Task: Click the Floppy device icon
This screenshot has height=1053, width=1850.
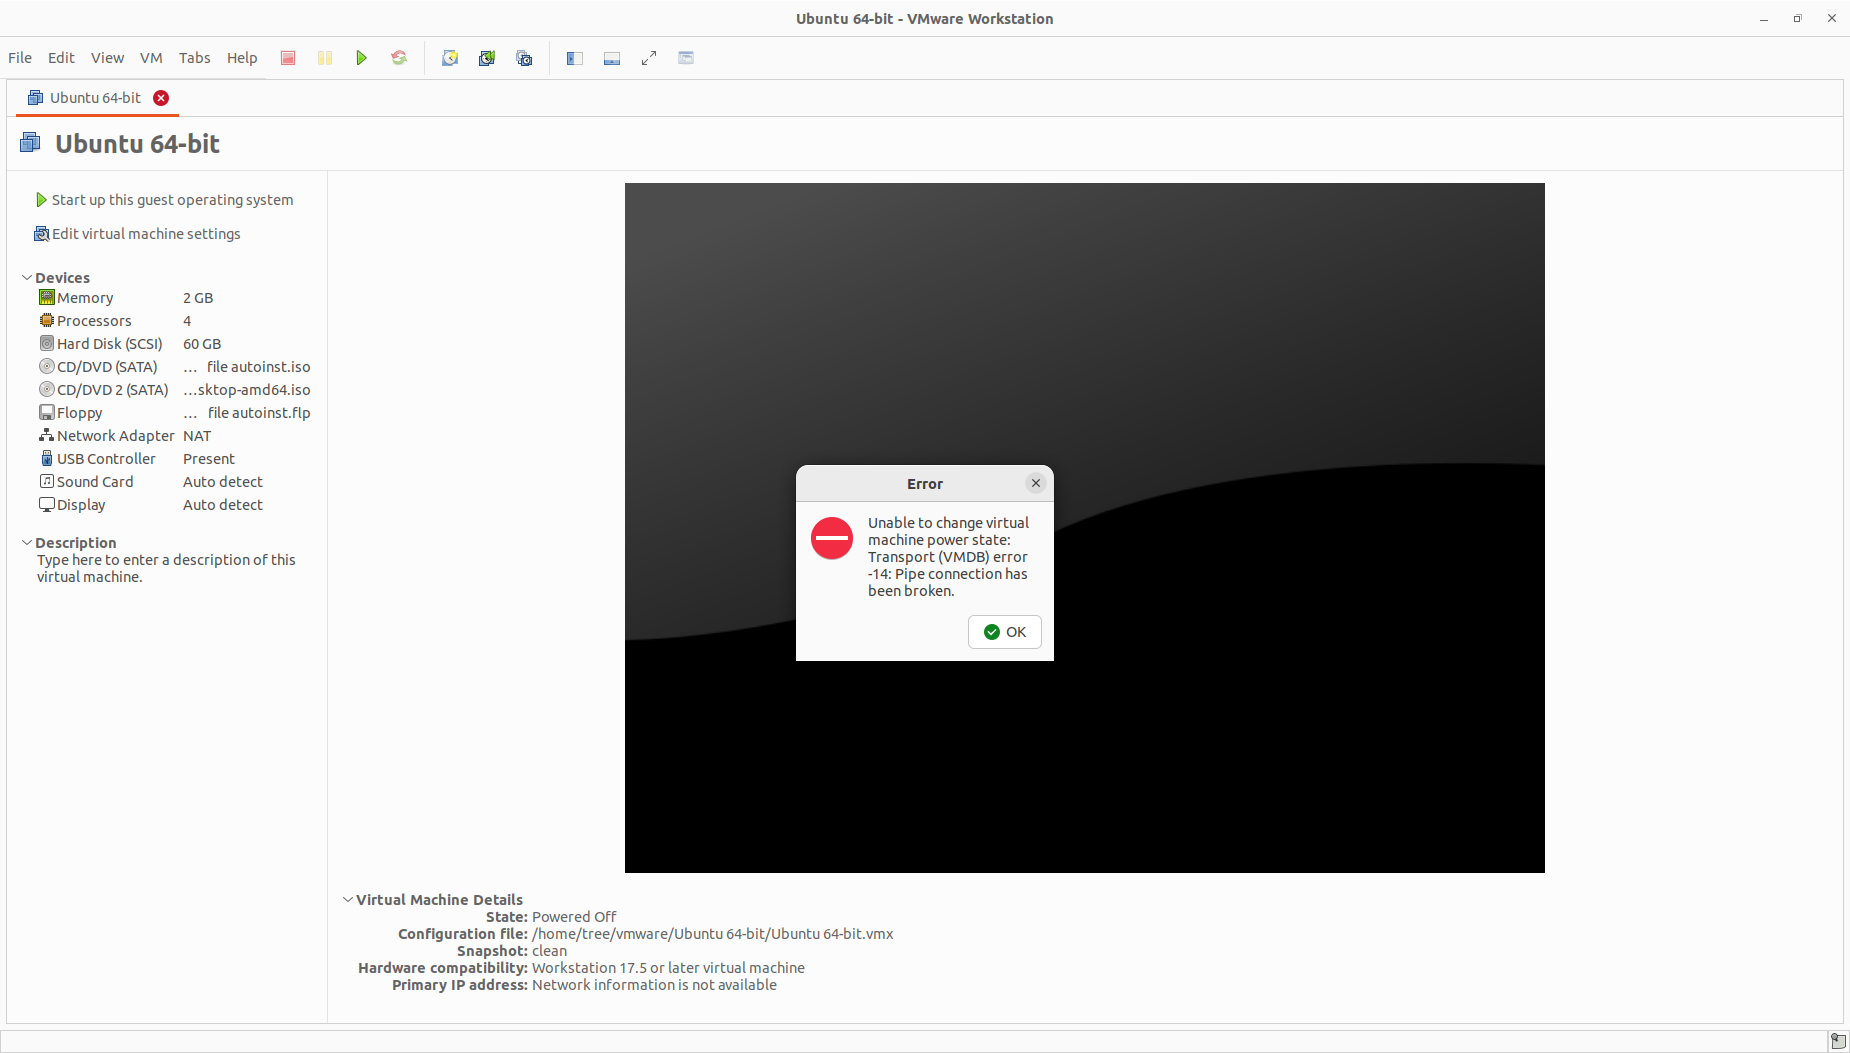Action: [46, 412]
